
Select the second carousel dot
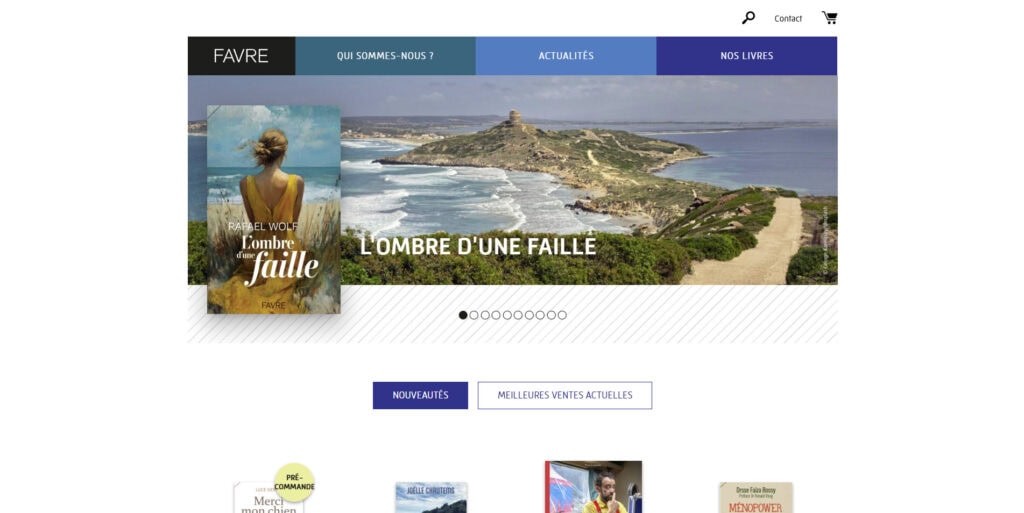coord(474,315)
